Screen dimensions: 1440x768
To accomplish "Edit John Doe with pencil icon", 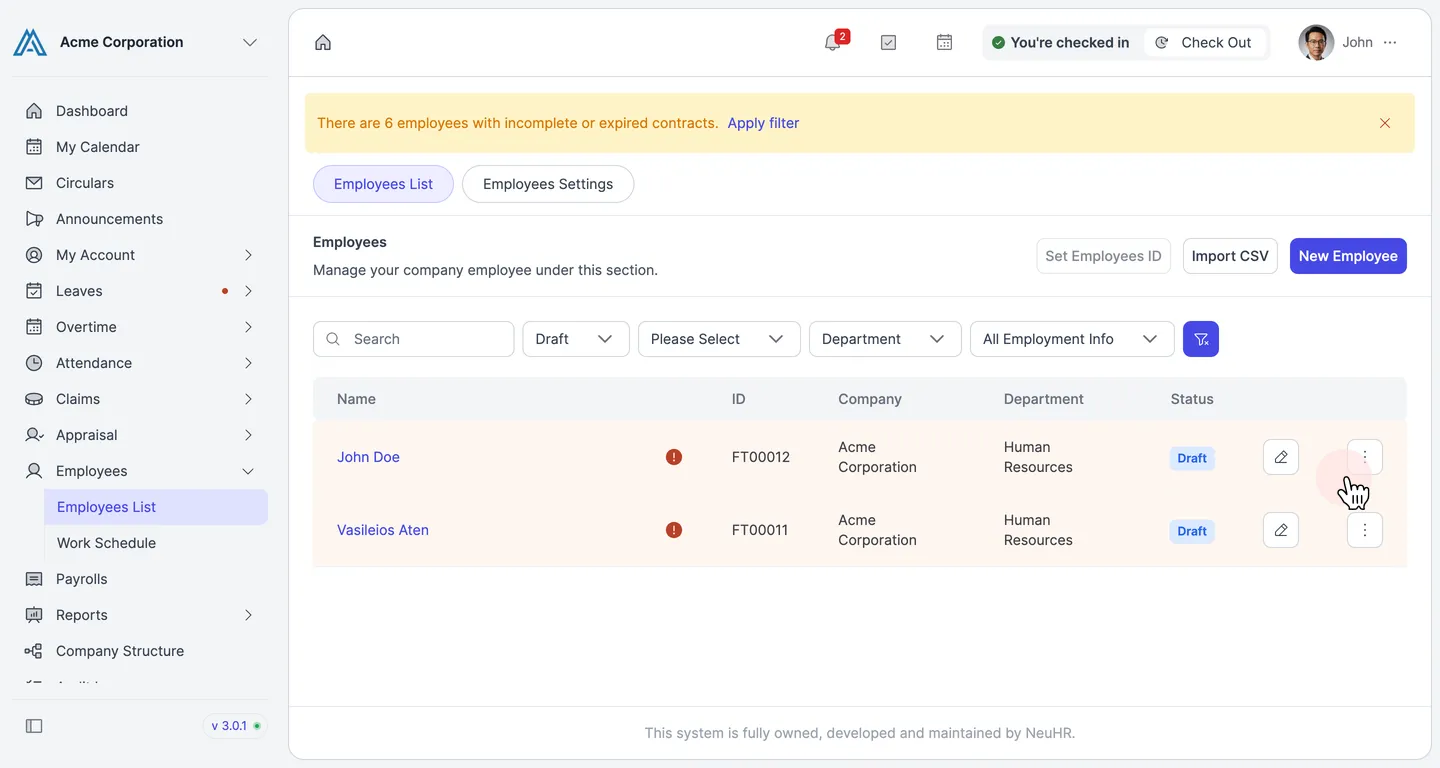I will tap(1281, 457).
